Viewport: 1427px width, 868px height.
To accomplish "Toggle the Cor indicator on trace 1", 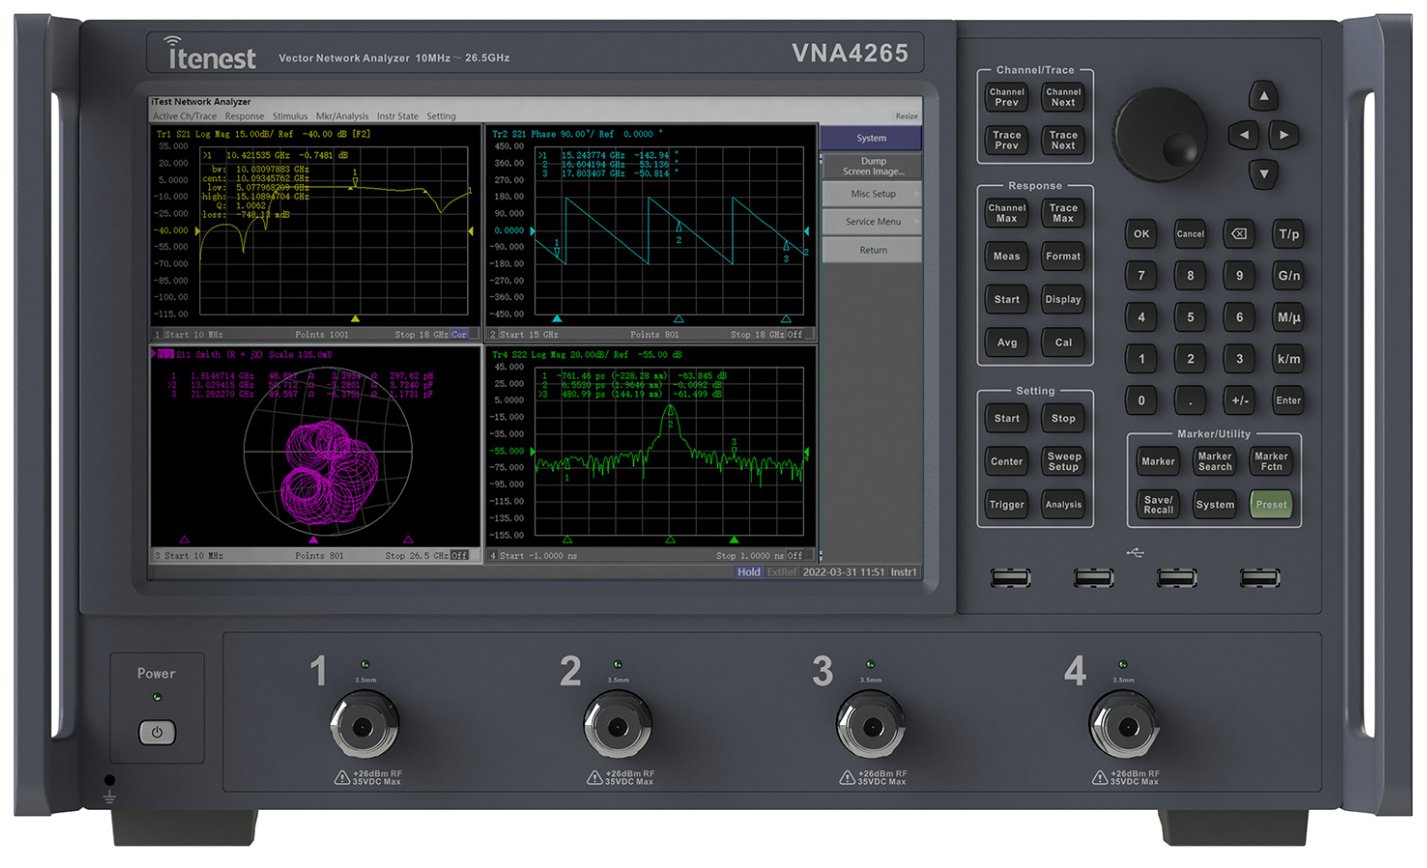I will 459,335.
